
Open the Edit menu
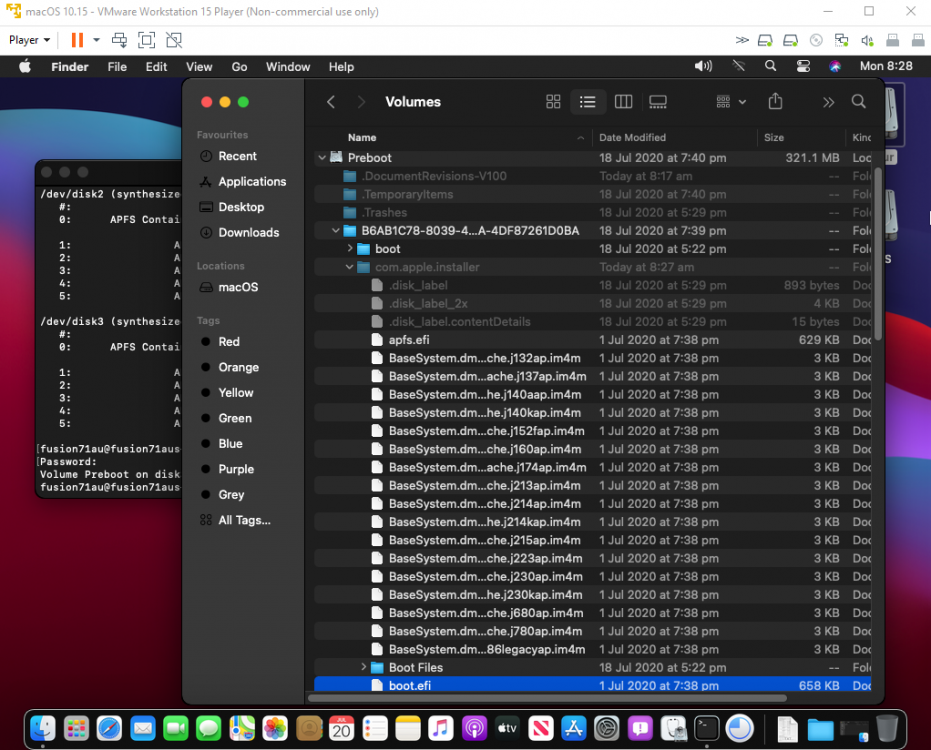156,67
